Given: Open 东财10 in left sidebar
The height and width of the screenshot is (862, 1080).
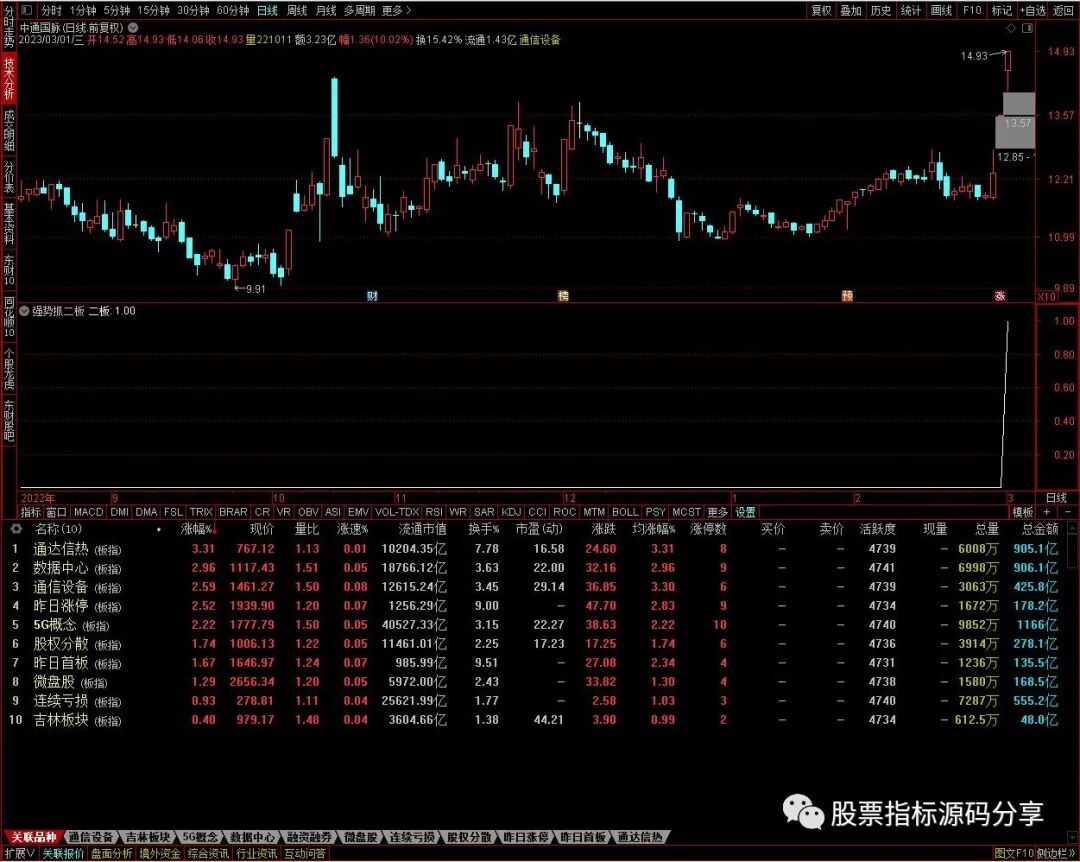Looking at the screenshot, I should [x=8, y=270].
